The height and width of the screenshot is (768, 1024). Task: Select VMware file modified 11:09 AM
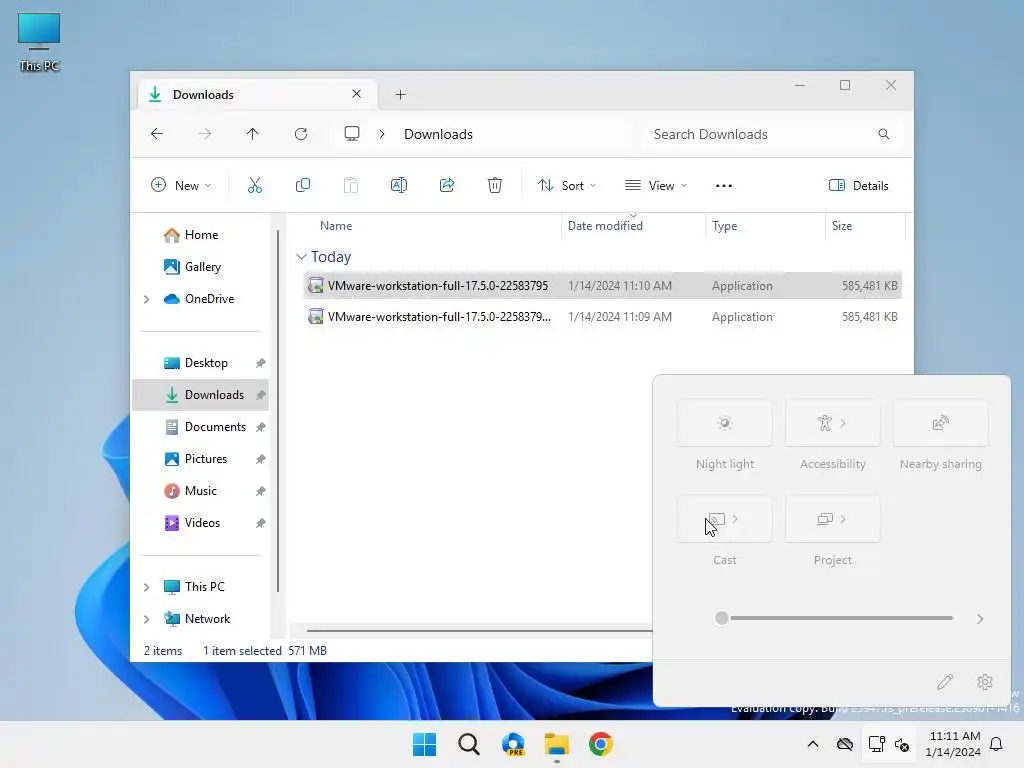click(602, 317)
